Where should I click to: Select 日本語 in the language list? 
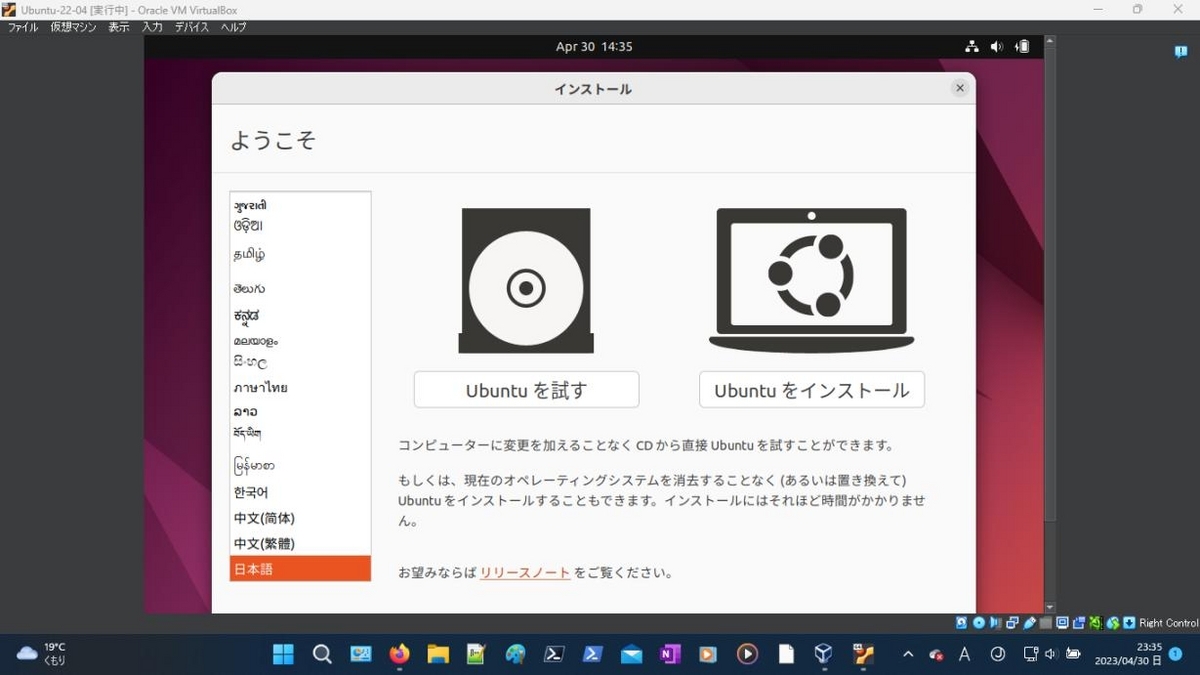click(300, 569)
